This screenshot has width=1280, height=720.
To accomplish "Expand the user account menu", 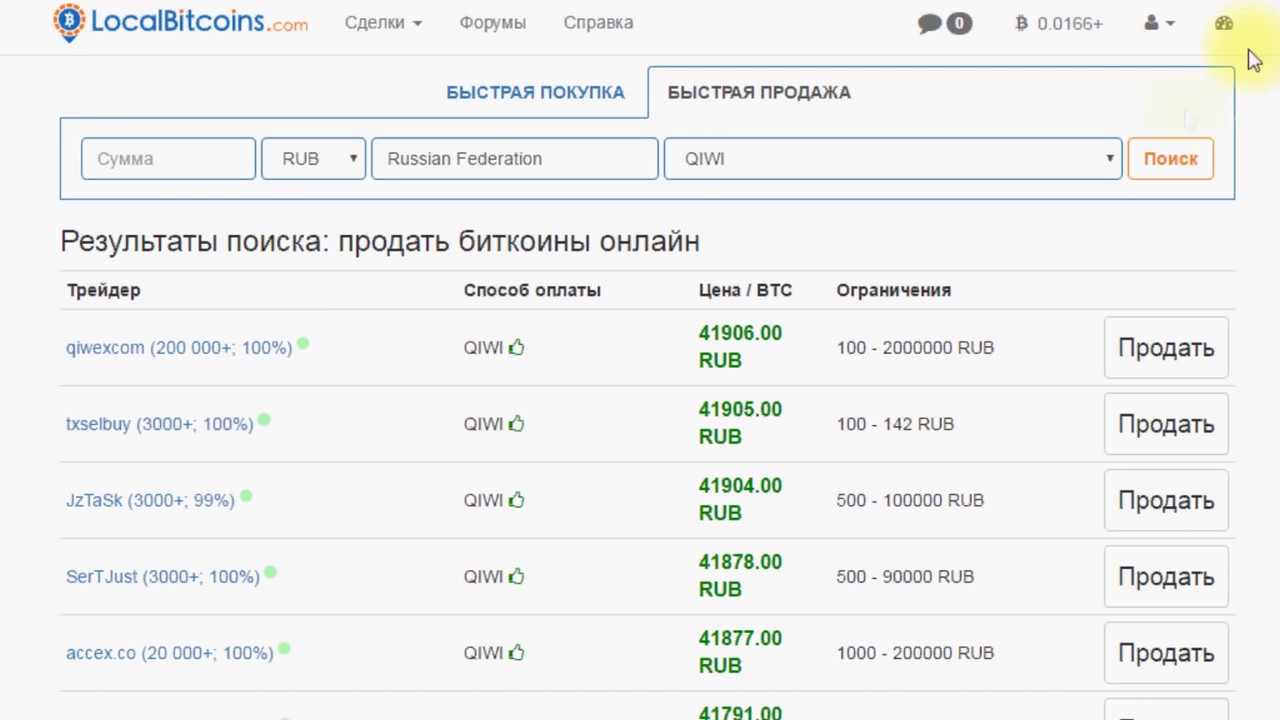I will (1159, 23).
